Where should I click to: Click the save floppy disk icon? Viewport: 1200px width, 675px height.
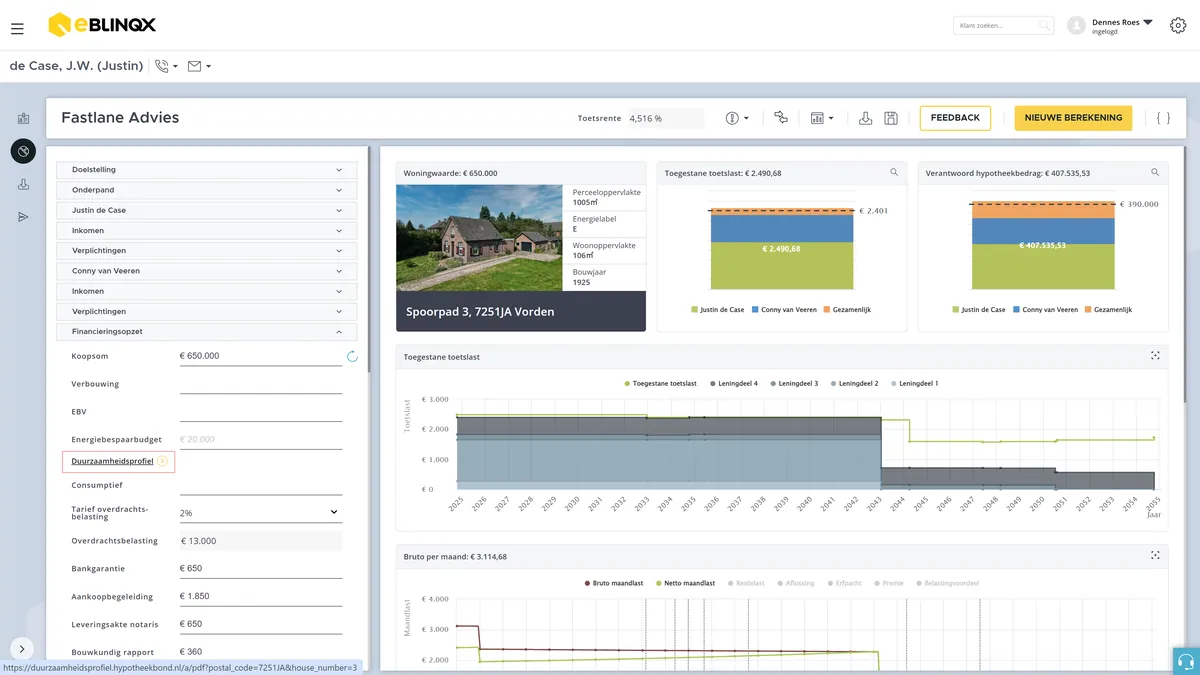pyautogui.click(x=891, y=118)
